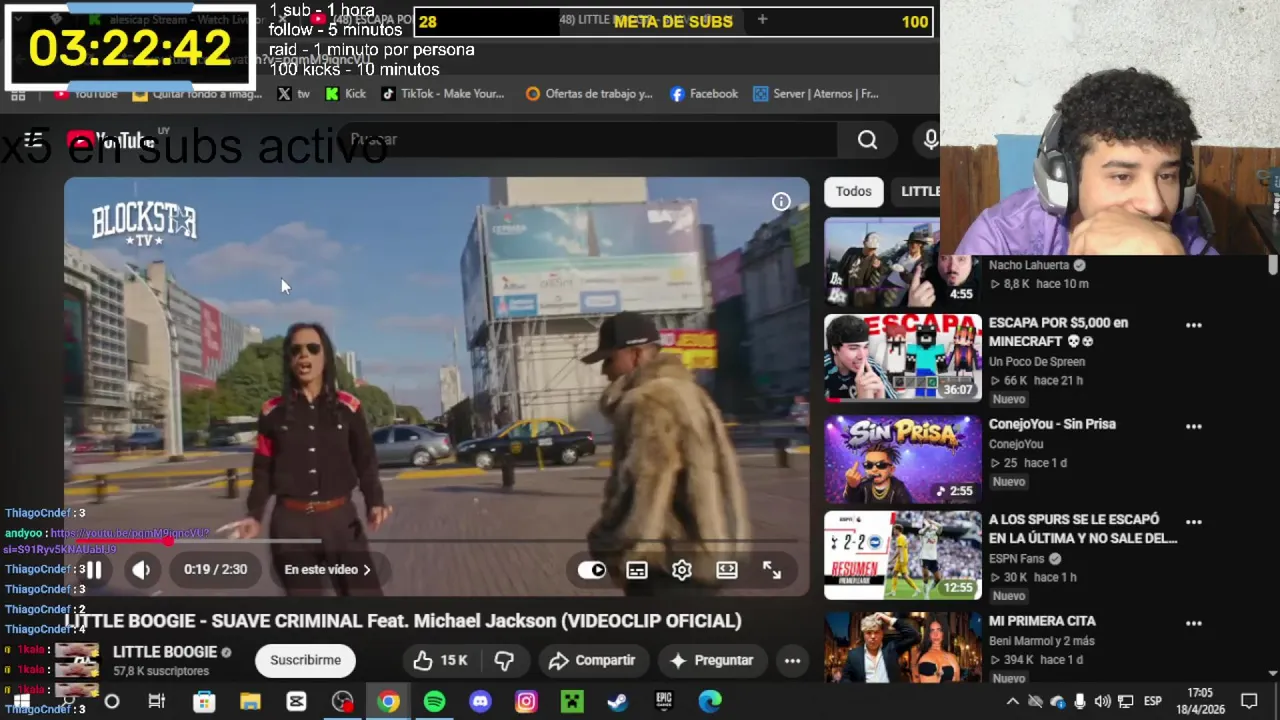The height and width of the screenshot is (720, 1280).
Task: Open options for 'ConejoYou - Sin Prisa' video
Action: click(x=1193, y=427)
